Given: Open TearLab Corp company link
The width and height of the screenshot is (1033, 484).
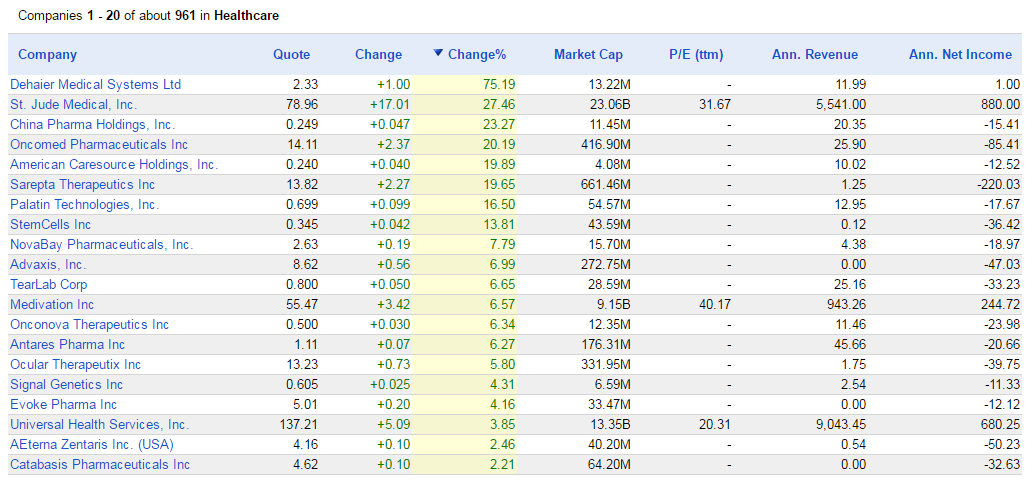Looking at the screenshot, I should point(49,284).
